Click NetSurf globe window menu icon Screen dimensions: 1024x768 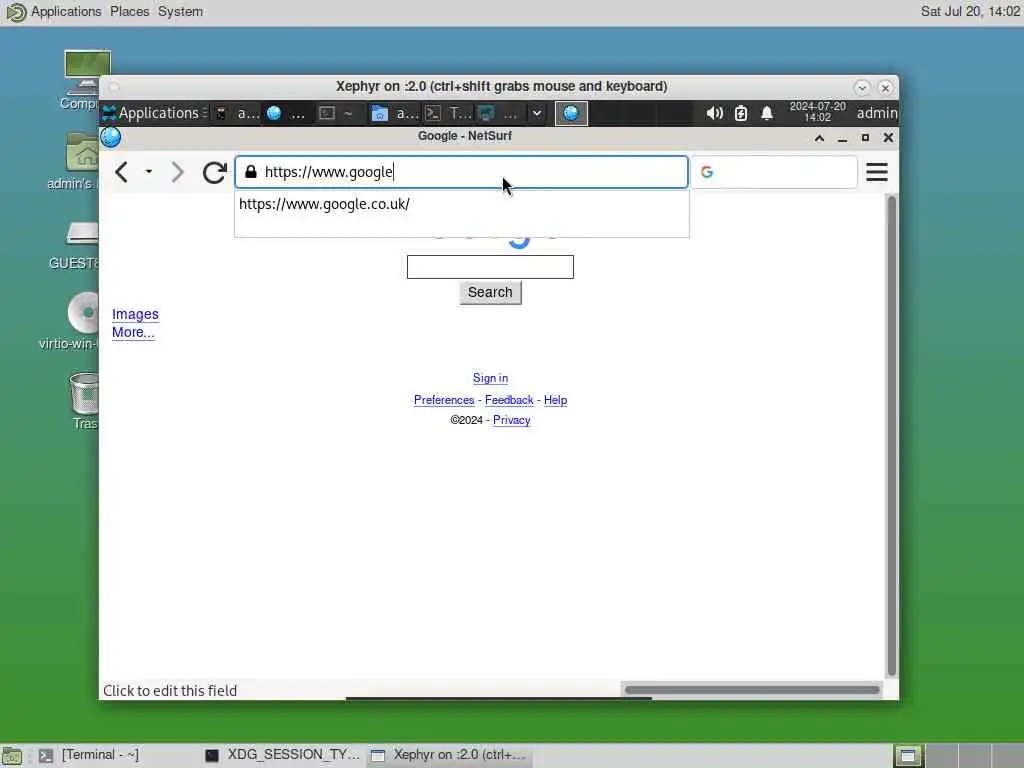click(x=110, y=137)
